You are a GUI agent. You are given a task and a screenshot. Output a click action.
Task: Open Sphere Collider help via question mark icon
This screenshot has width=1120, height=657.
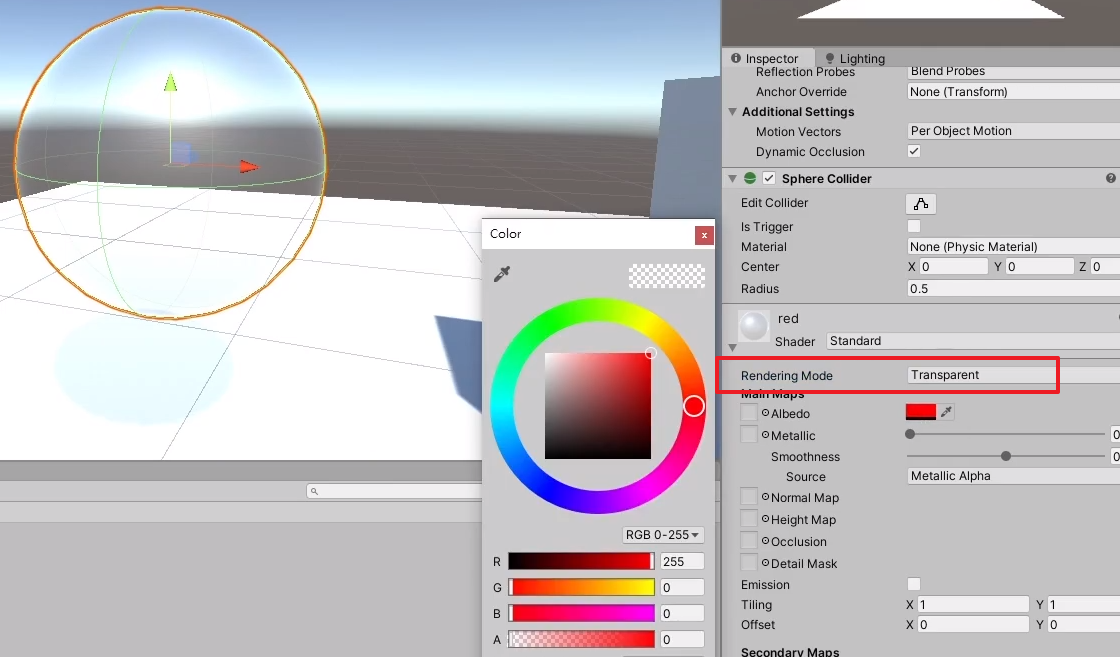point(1110,178)
